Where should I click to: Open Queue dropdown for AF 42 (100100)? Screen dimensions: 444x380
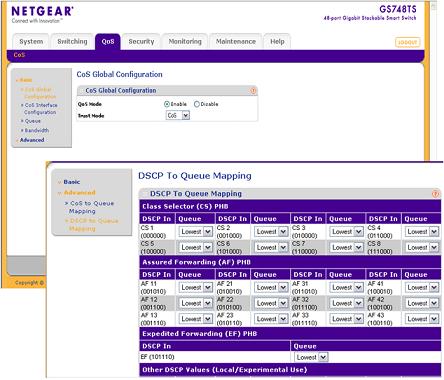(x=422, y=303)
